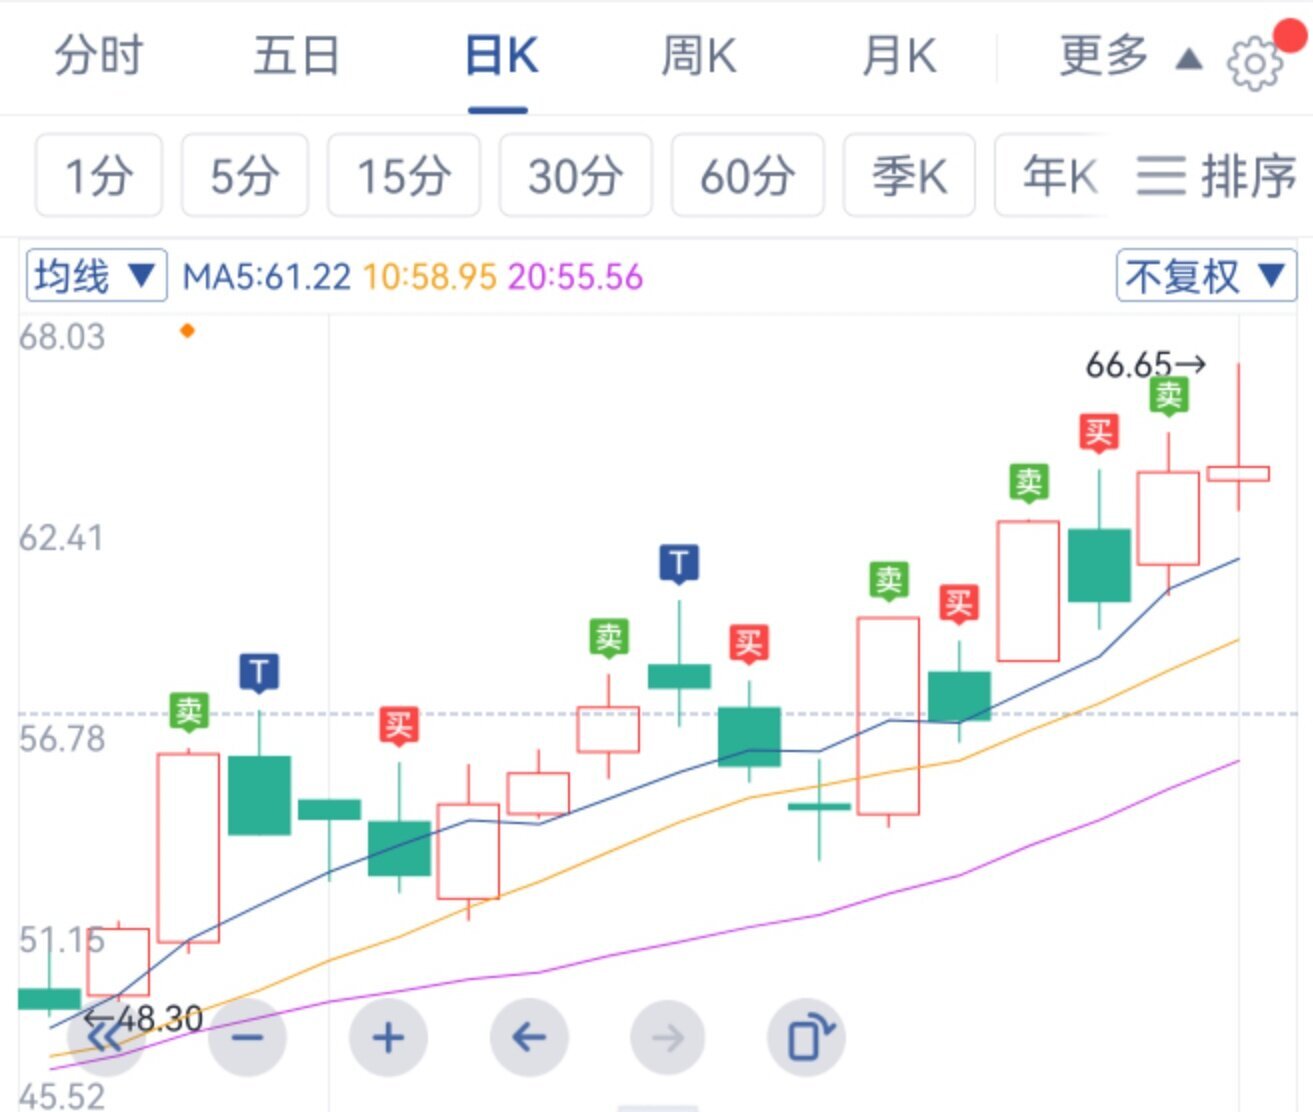Switch to the 周K weekly tab
Screen dimensions: 1313x1112
click(698, 56)
